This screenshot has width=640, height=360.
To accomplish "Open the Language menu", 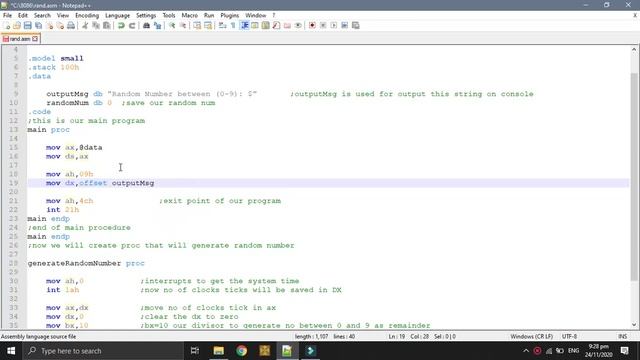I will (118, 16).
